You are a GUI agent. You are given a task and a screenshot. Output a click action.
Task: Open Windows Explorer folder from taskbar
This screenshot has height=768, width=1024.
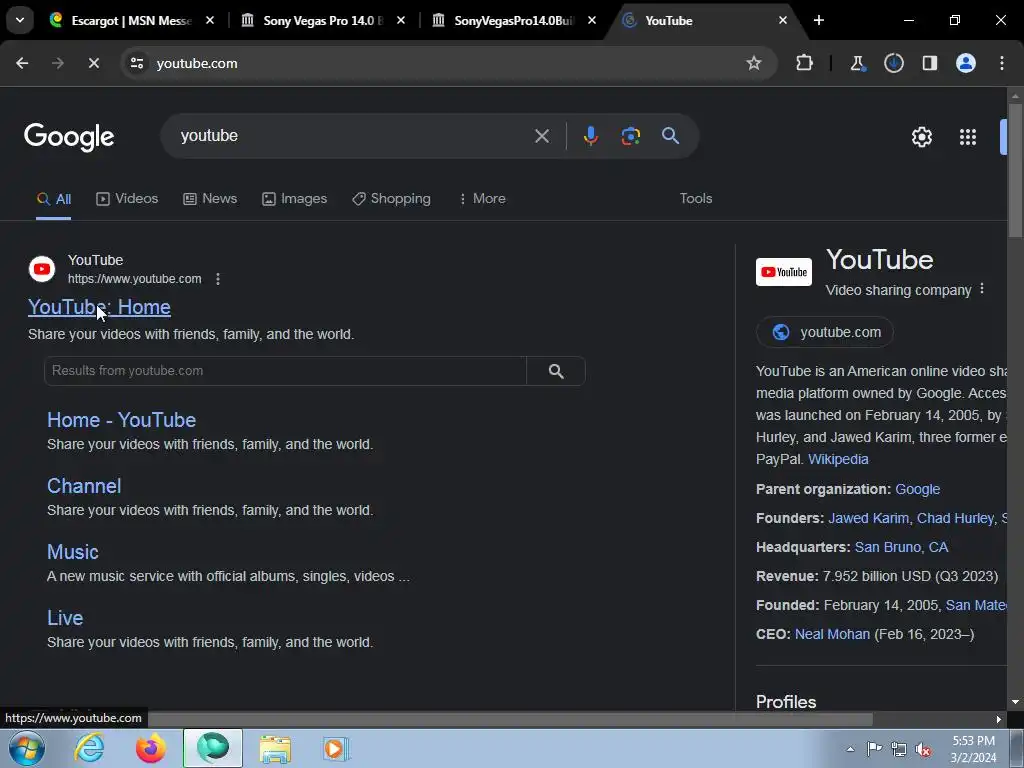[x=275, y=748]
